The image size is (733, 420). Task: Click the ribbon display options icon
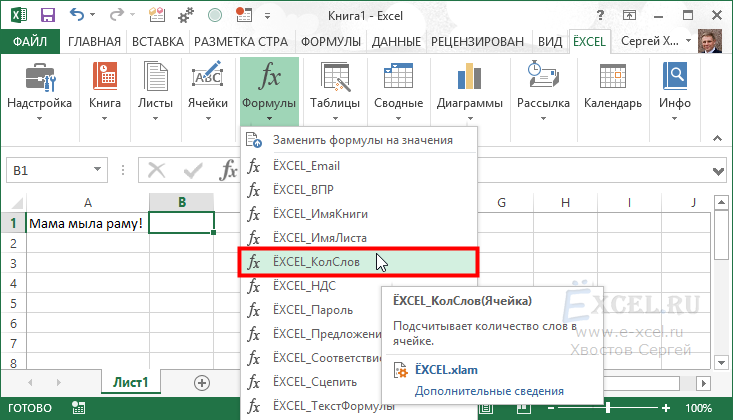(x=629, y=15)
